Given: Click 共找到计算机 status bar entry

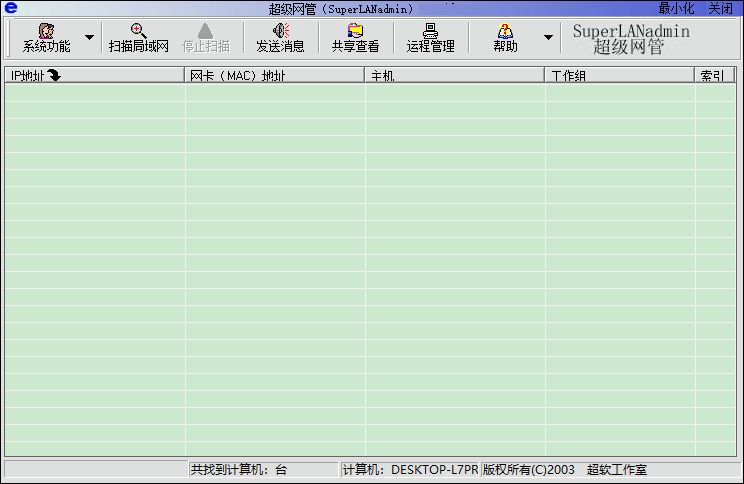Looking at the screenshot, I should (x=263, y=469).
